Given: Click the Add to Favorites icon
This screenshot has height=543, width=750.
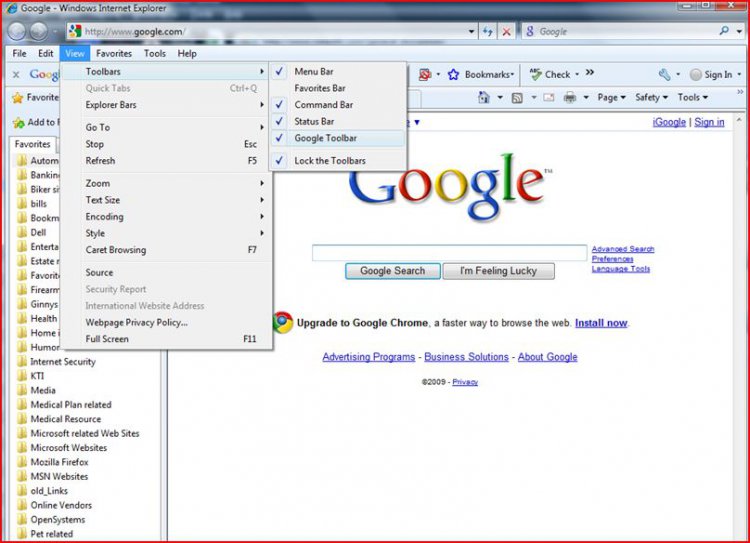Looking at the screenshot, I should click(x=19, y=123).
